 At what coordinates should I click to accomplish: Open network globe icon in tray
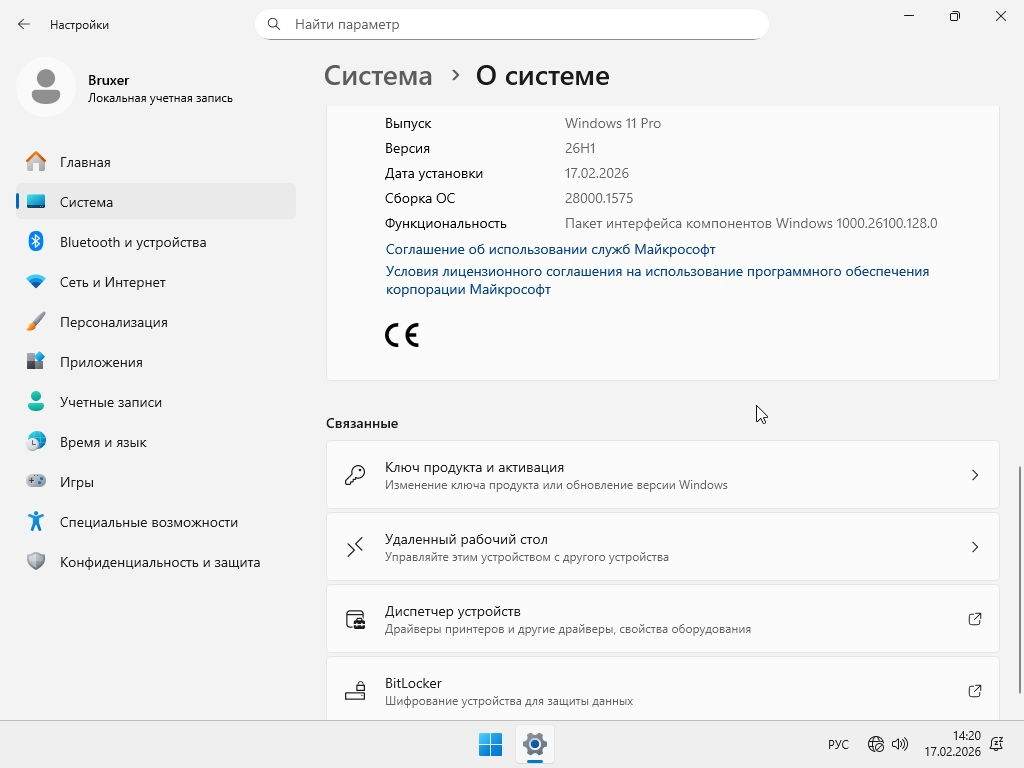(876, 744)
